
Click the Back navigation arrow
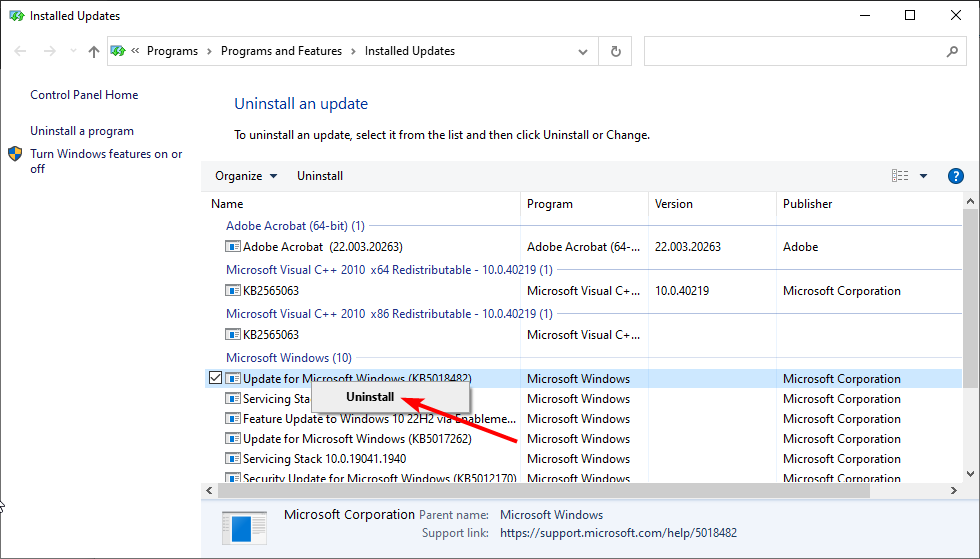(x=20, y=51)
